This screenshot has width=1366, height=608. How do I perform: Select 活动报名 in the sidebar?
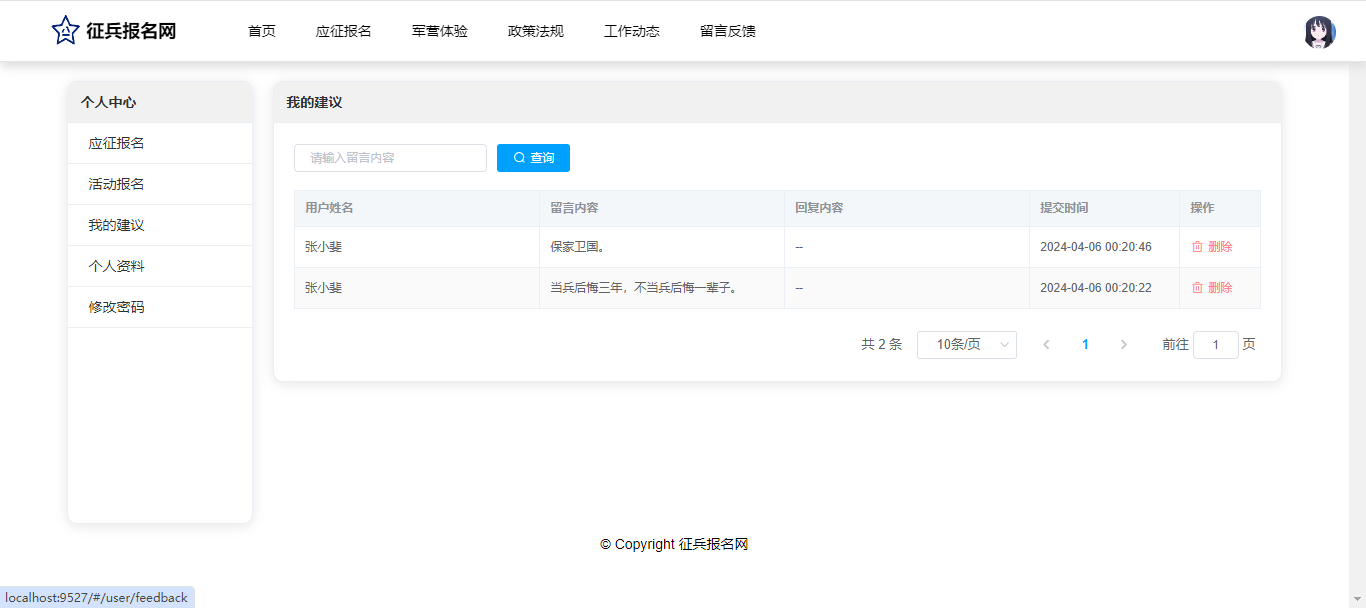tap(116, 184)
